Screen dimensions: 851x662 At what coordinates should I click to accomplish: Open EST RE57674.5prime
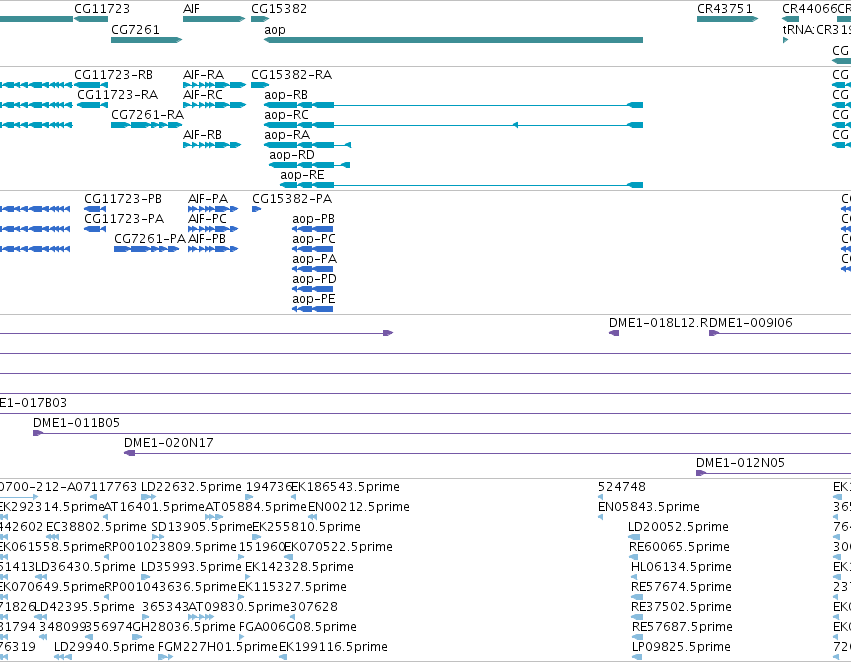(637, 597)
